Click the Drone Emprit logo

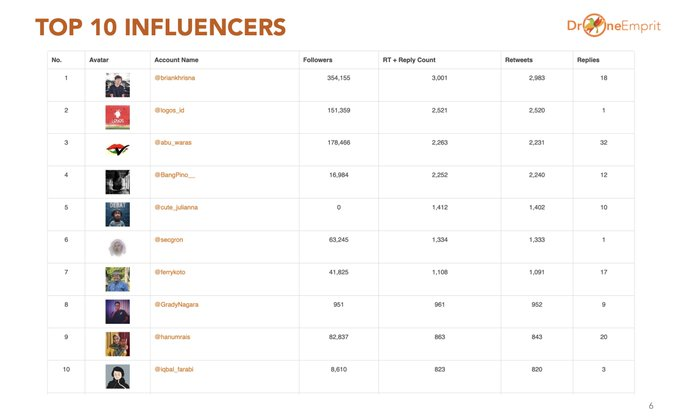611,26
